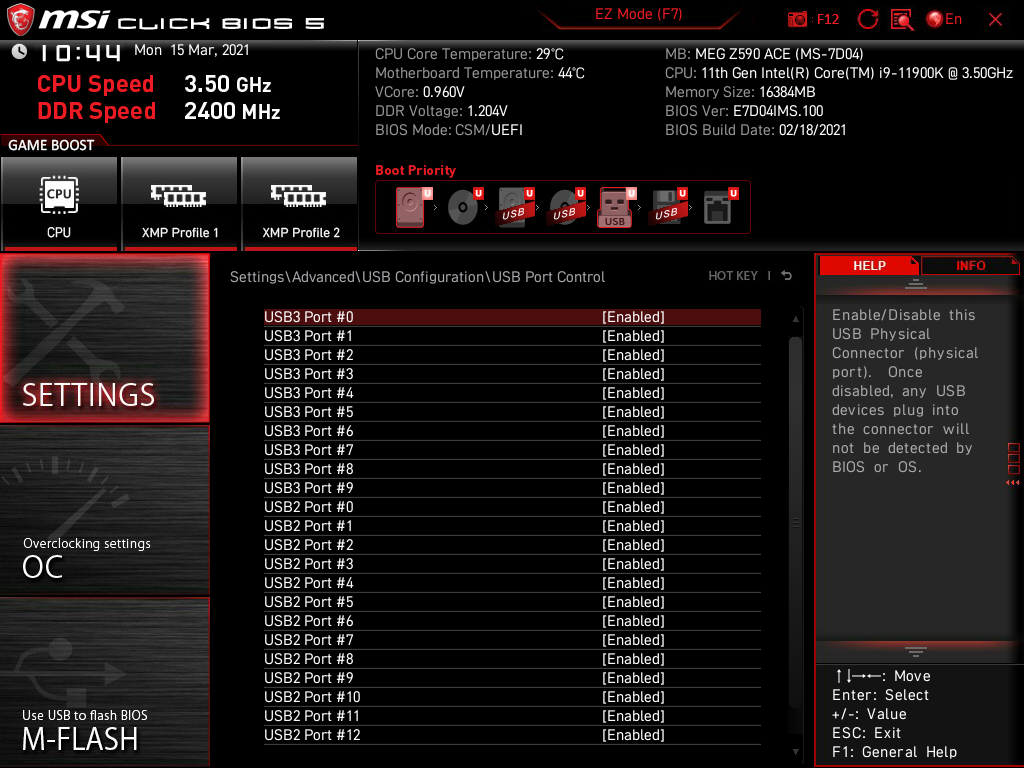1024x768 pixels.
Task: Click the MSI dragon shield logo
Action: [x=20, y=20]
